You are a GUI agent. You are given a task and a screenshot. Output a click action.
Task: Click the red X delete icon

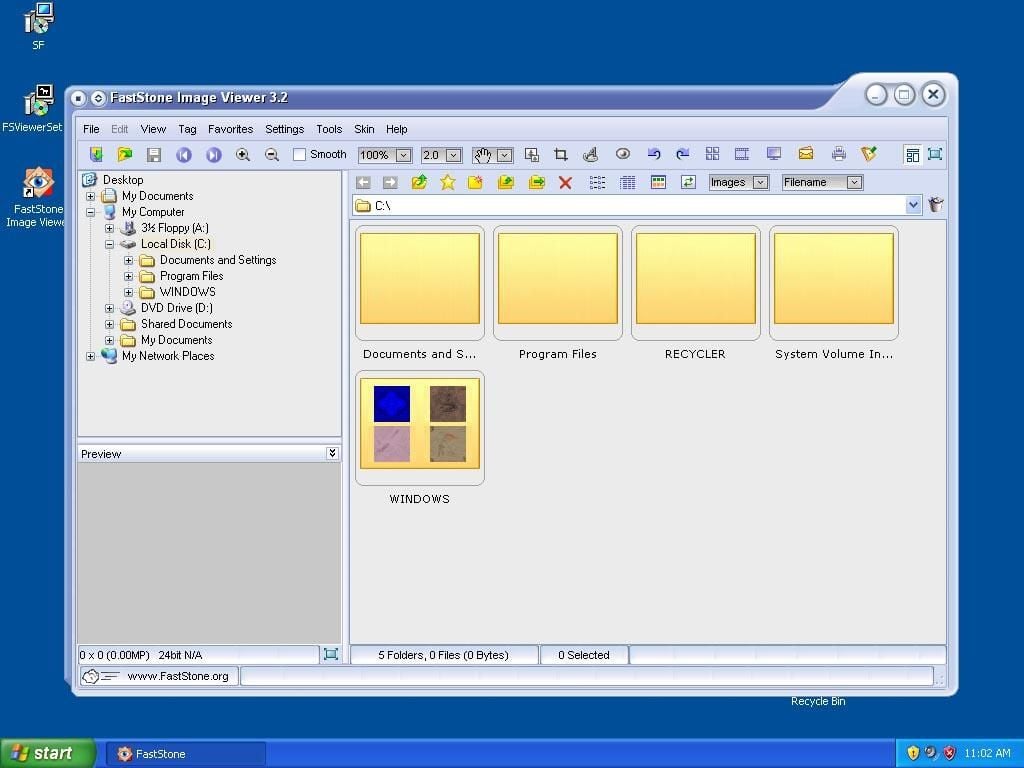point(566,183)
